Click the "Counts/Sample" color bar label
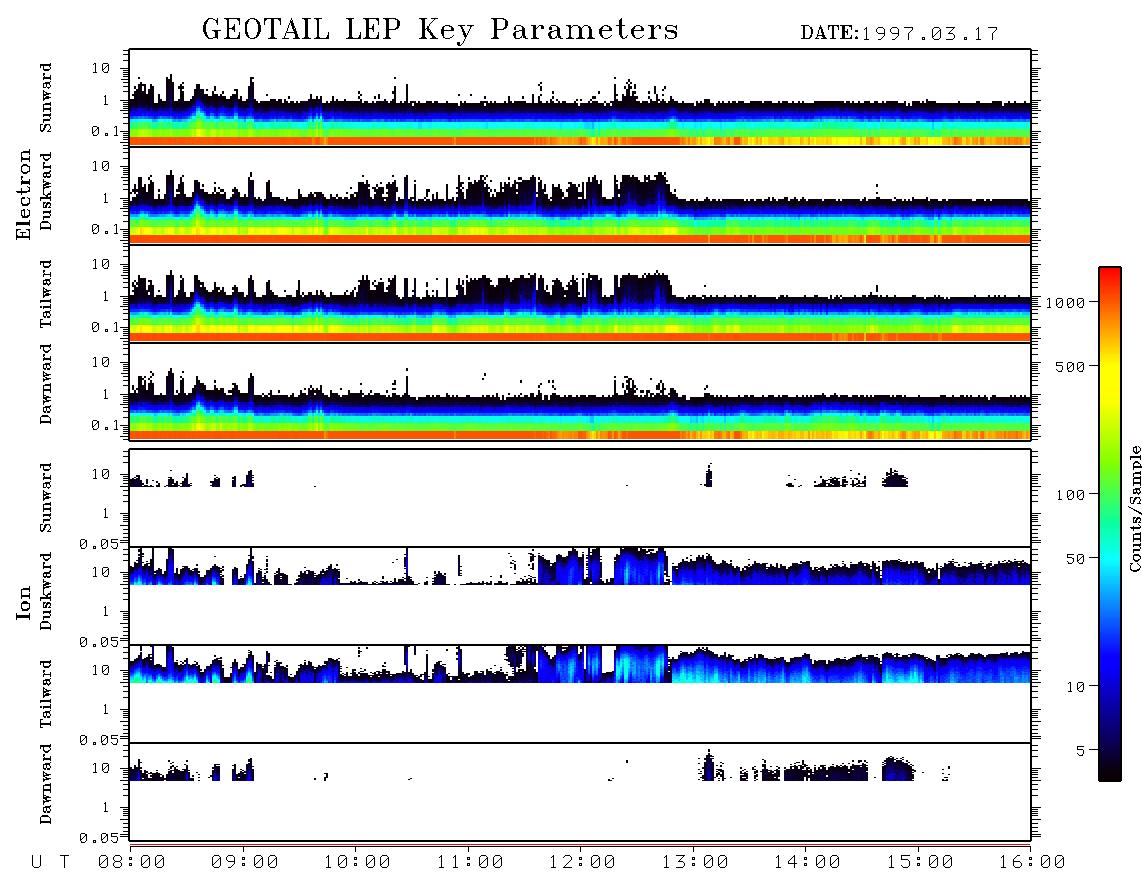 click(1134, 508)
